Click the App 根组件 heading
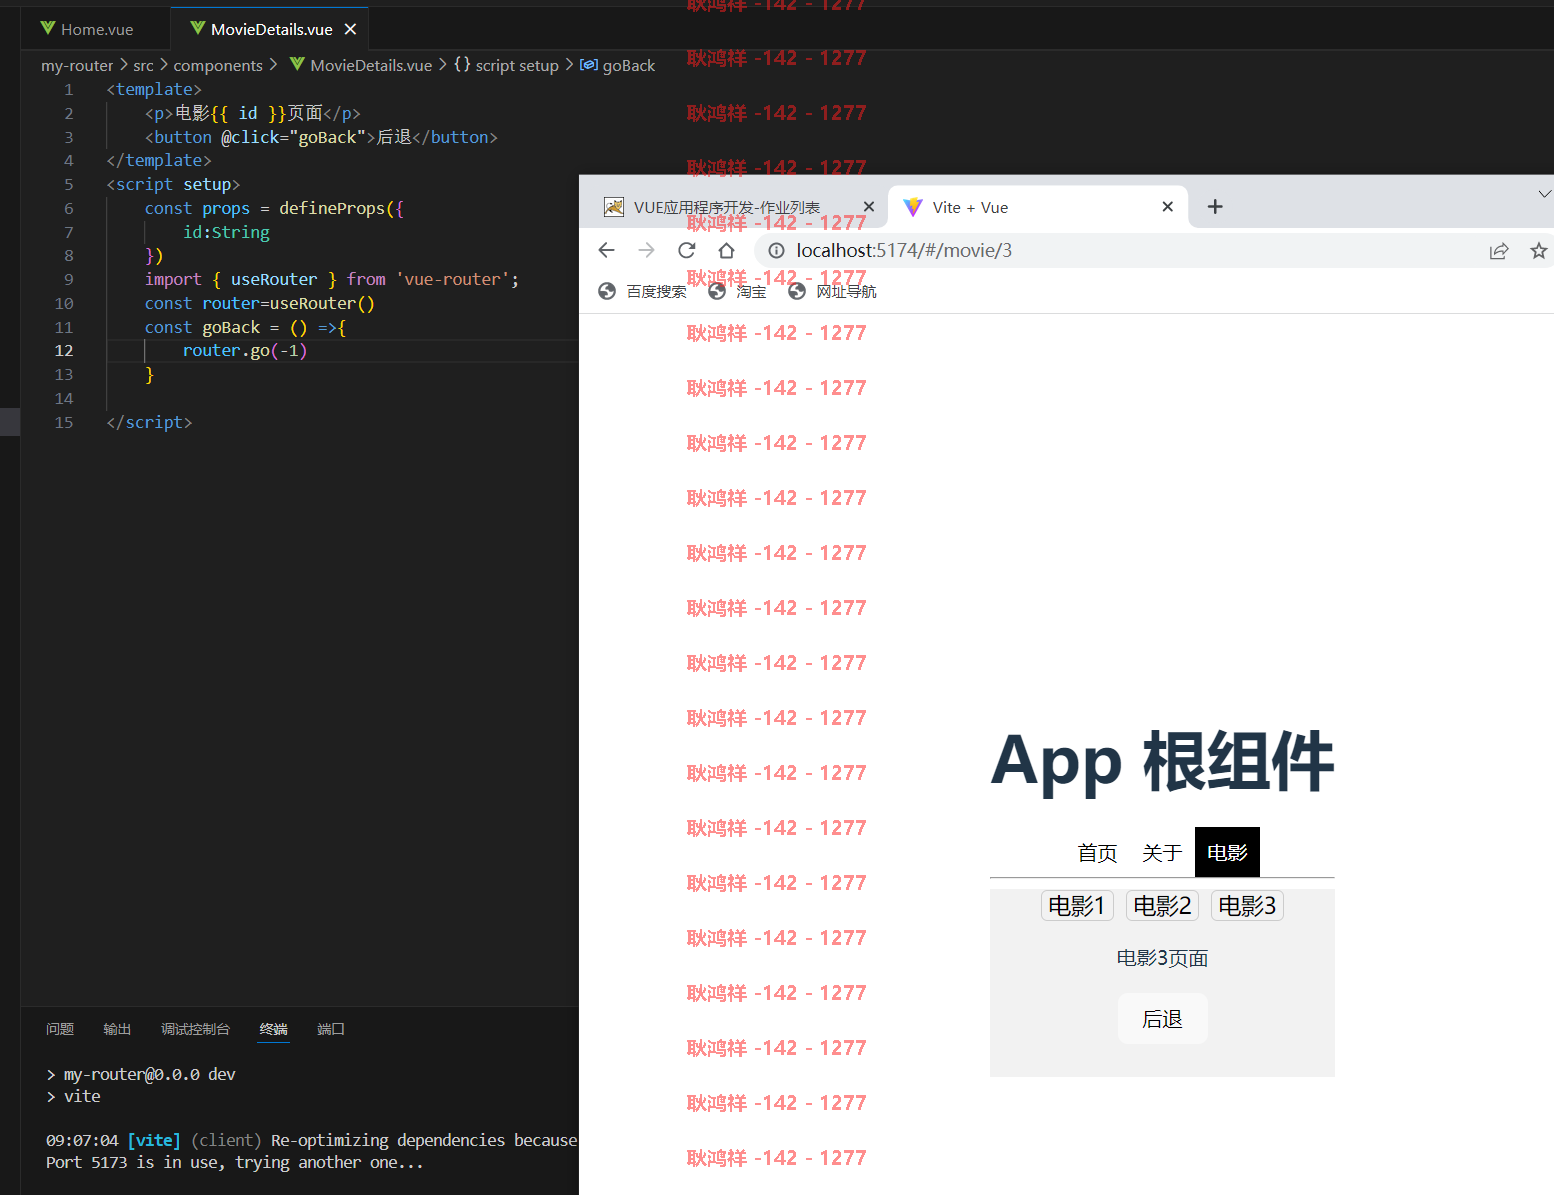 point(1162,762)
